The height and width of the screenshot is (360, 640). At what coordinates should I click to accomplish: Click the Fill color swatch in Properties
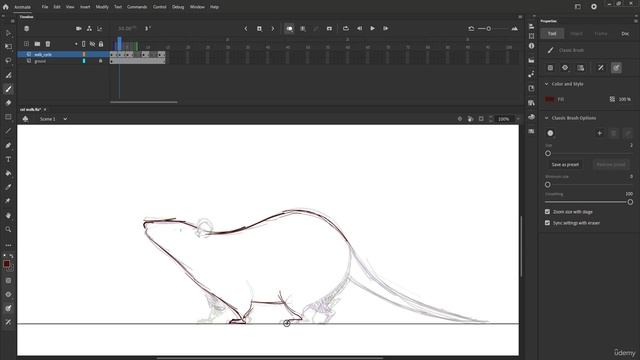[x=549, y=99]
